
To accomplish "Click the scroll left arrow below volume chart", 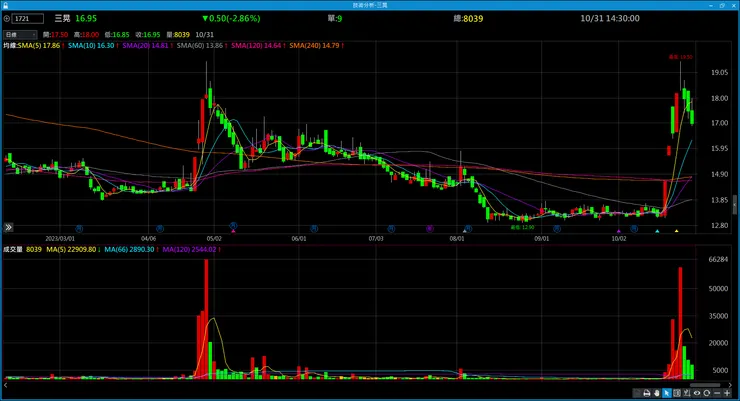I will pos(6,385).
